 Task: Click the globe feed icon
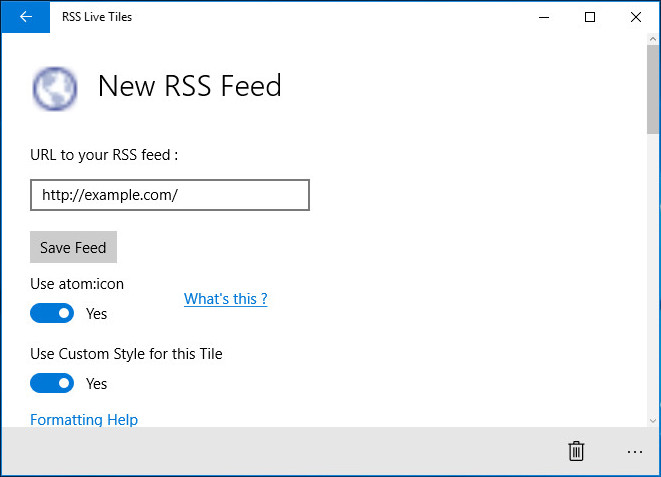(55, 88)
